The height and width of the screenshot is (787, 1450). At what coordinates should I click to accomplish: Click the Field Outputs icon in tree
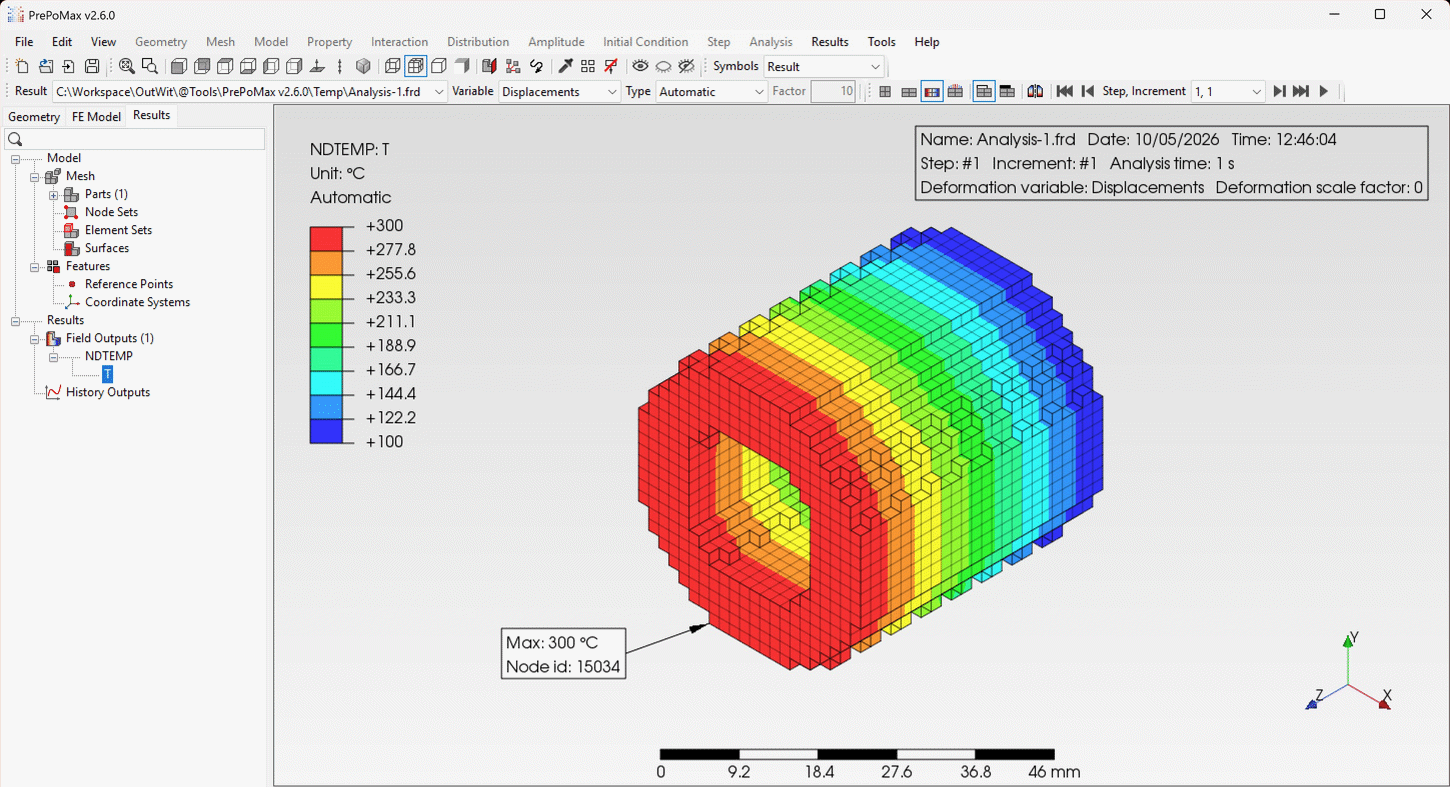tap(54, 338)
